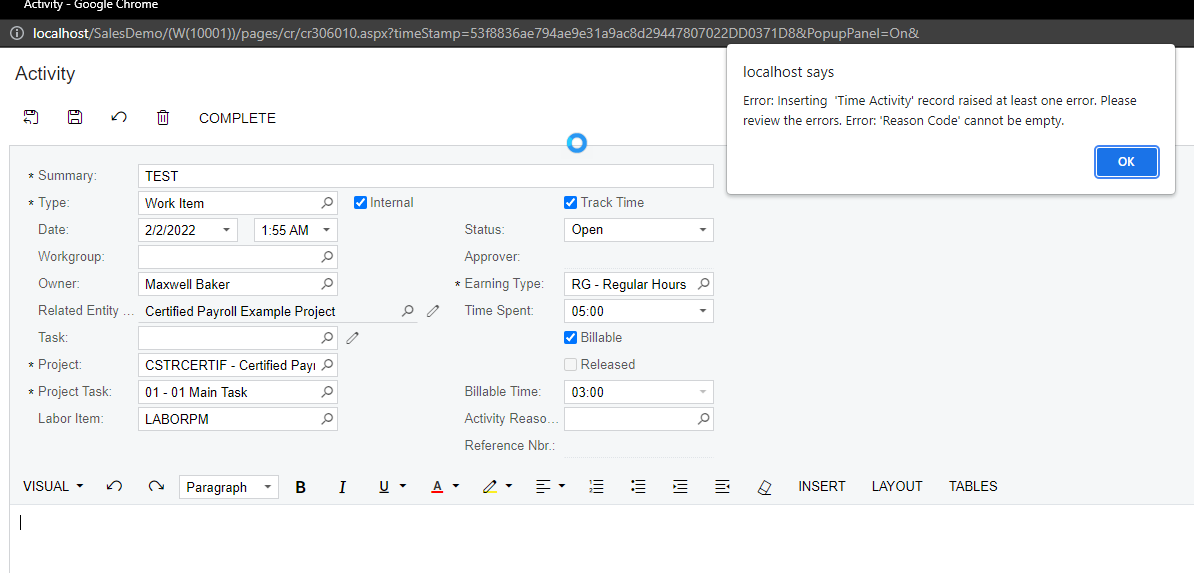Viewport: 1194px width, 573px height.
Task: Expand underline style options arrow
Action: (403, 486)
